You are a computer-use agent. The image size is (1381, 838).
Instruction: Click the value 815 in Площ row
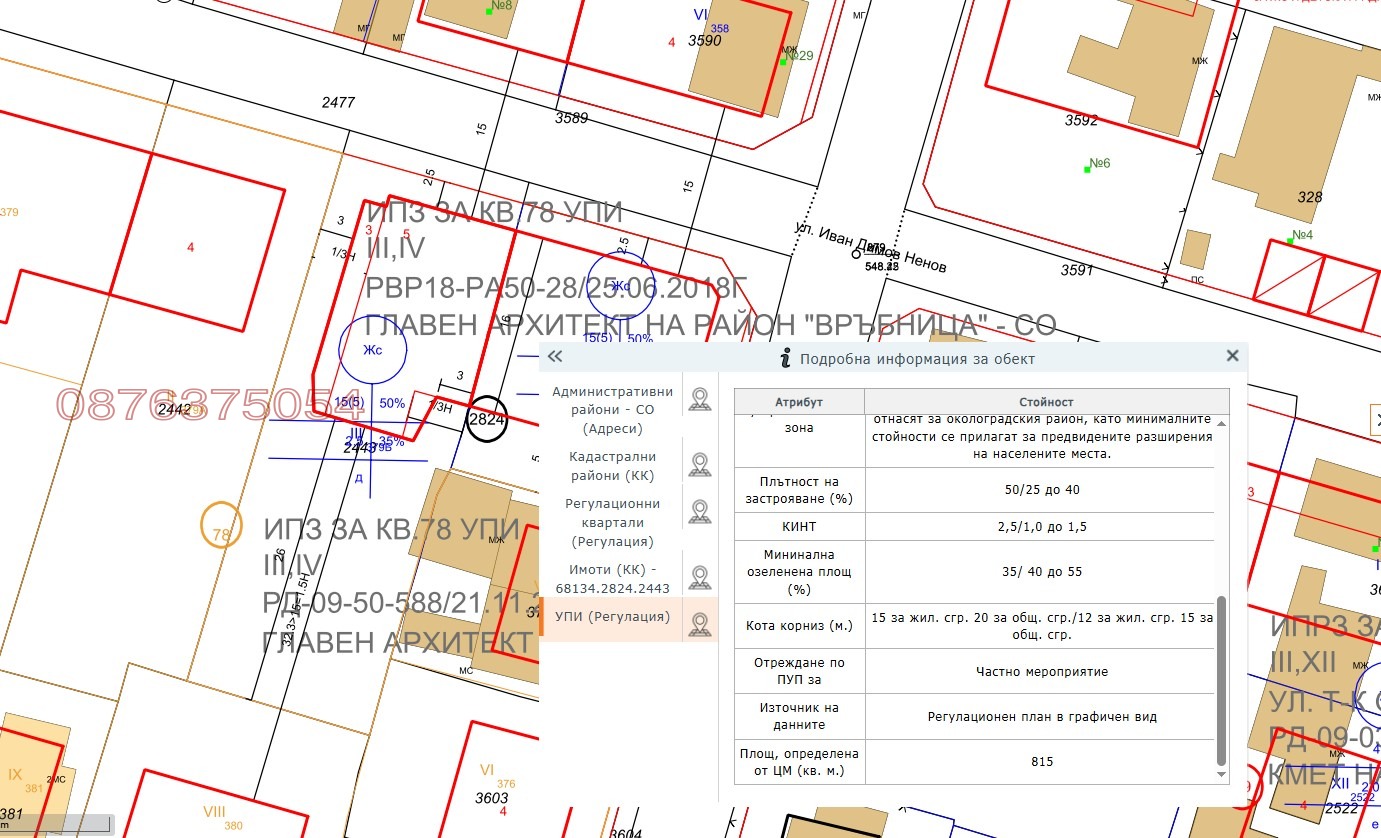1040,762
